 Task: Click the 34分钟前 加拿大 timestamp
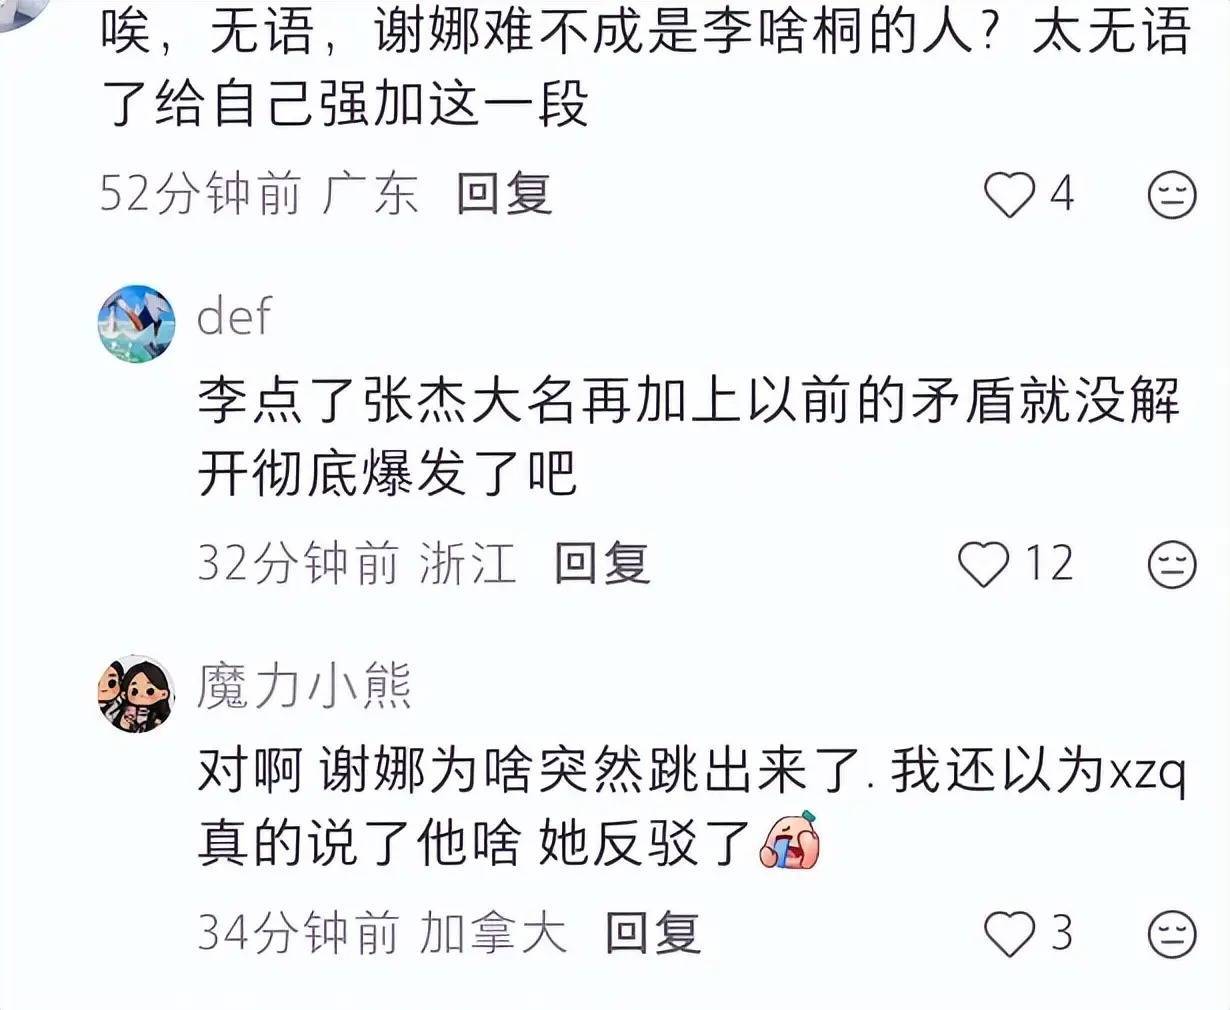381,934
